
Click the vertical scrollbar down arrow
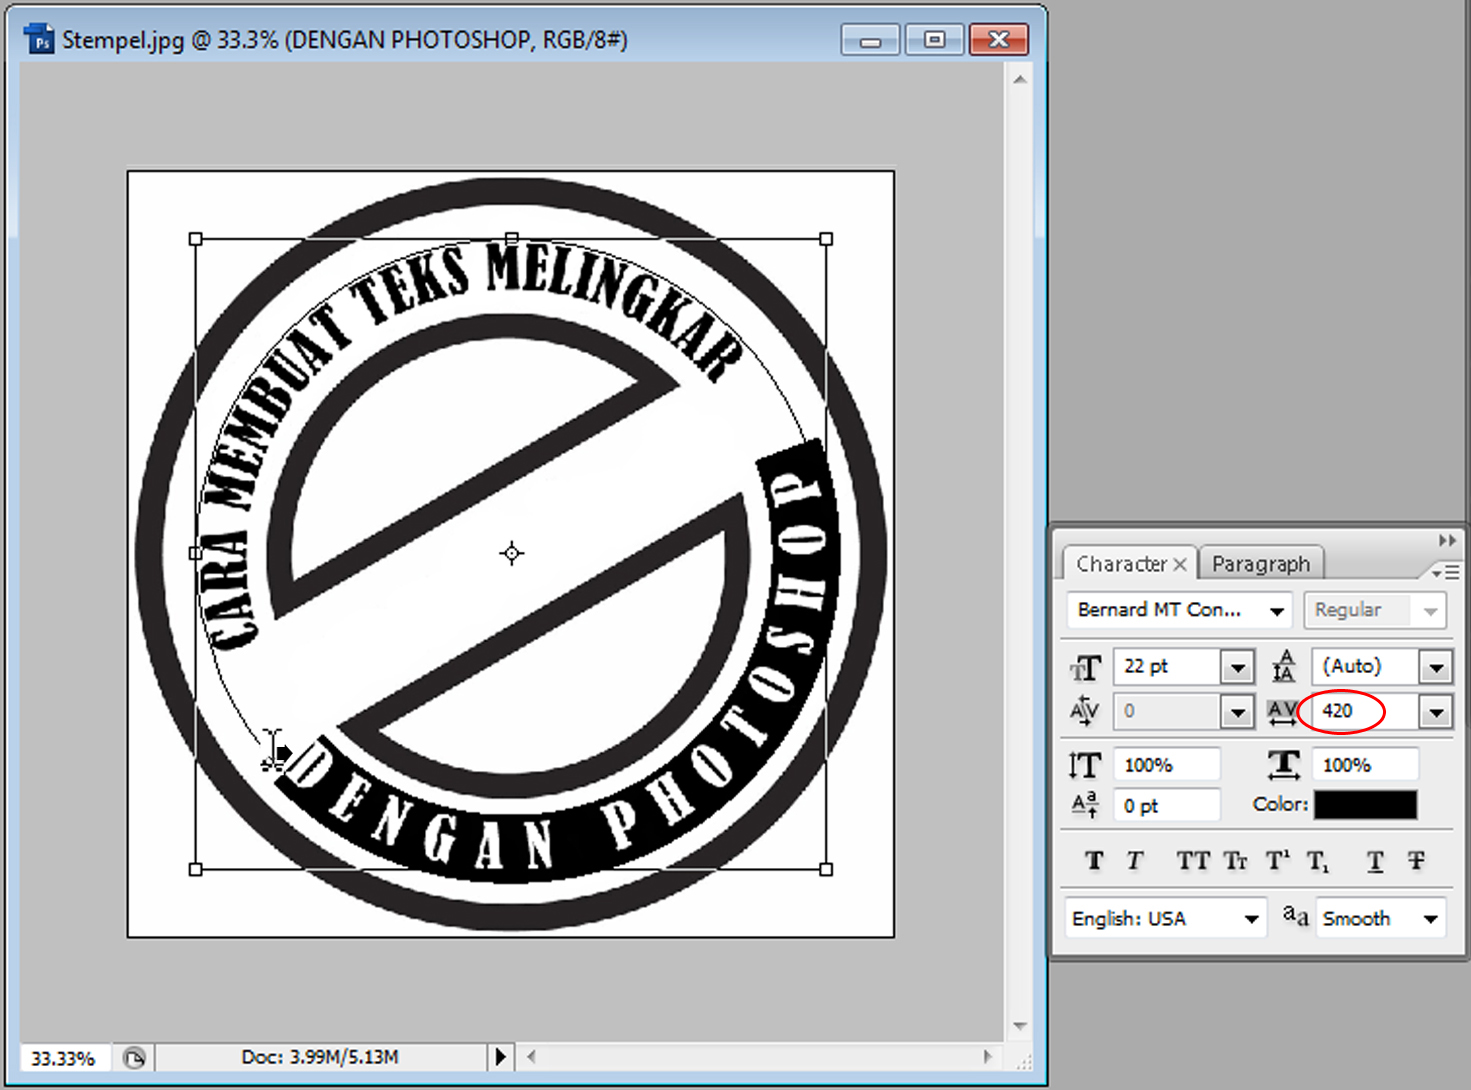[x=1020, y=1026]
